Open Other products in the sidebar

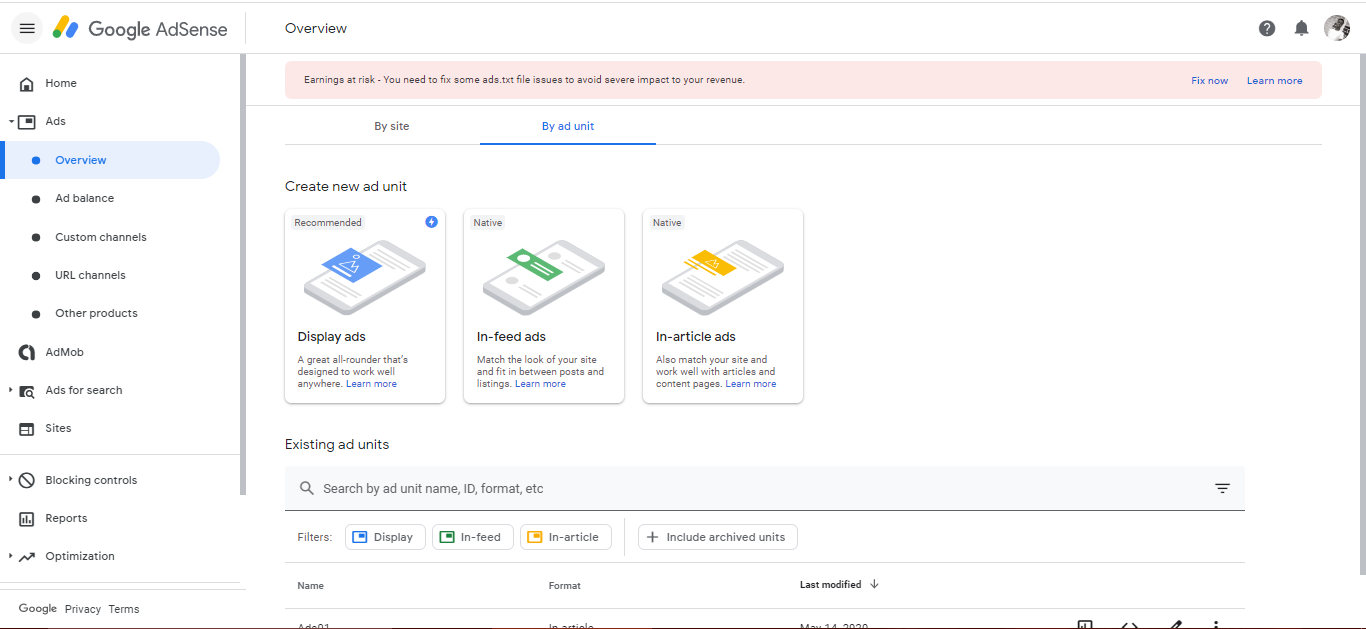click(96, 313)
